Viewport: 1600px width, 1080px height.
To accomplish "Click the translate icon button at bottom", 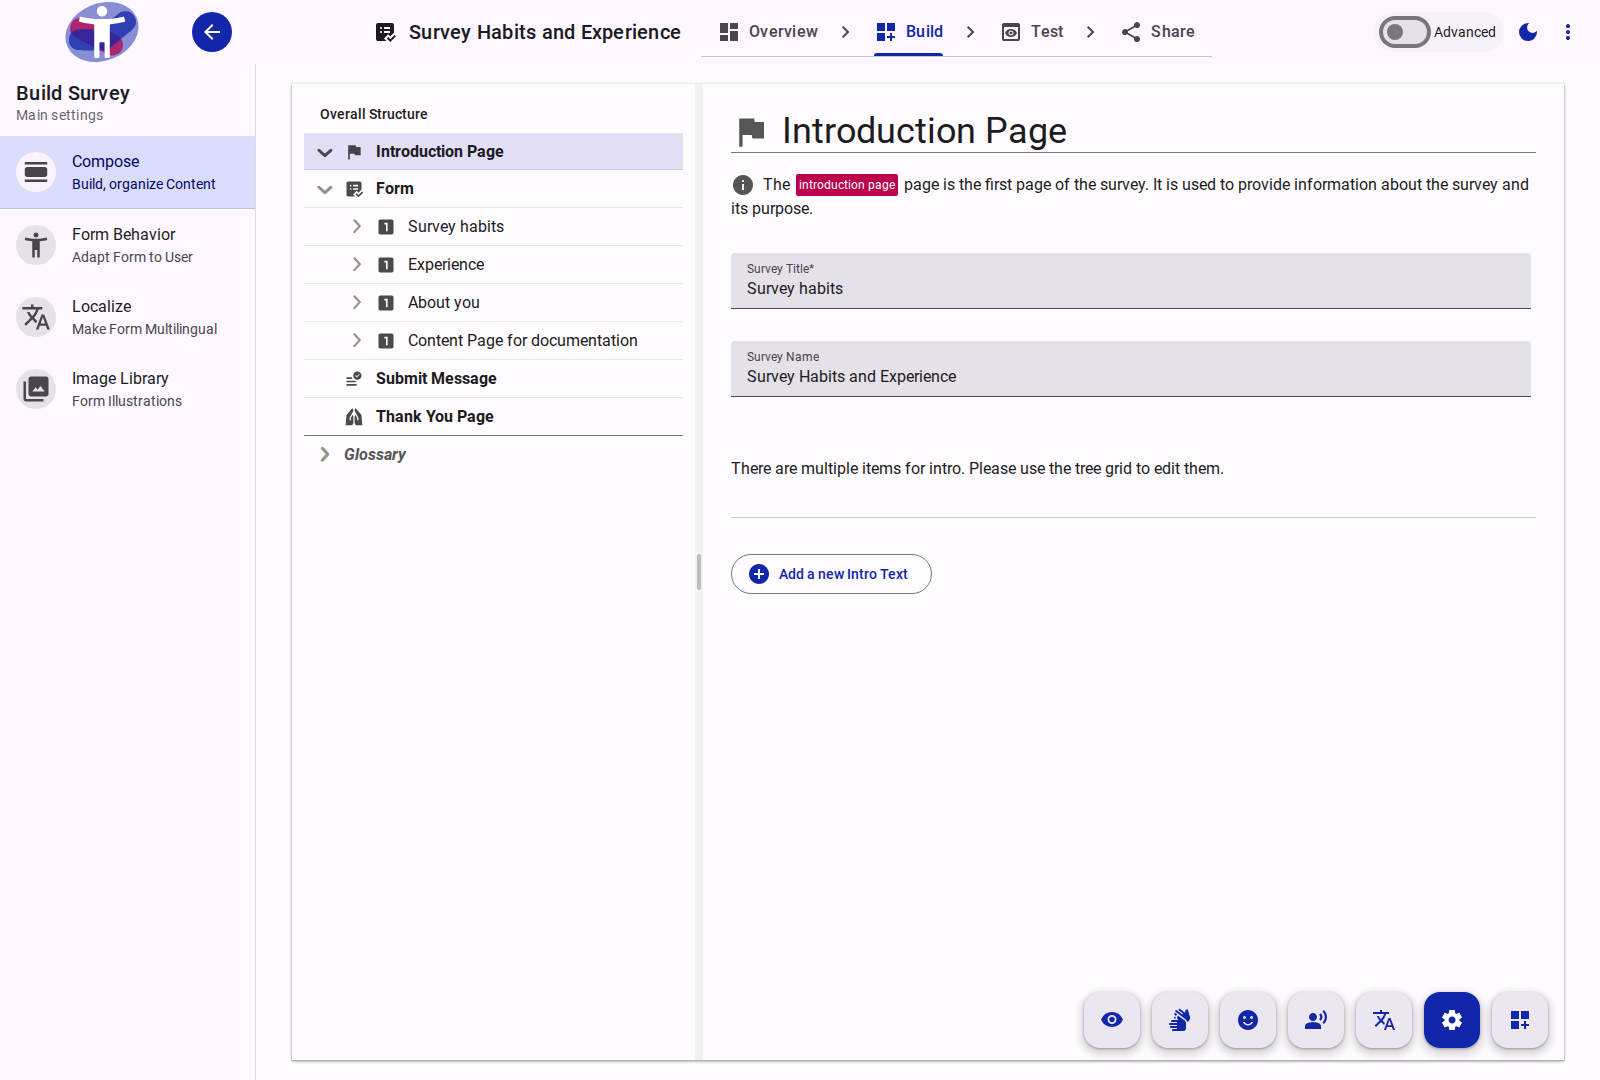I will pyautogui.click(x=1384, y=1020).
